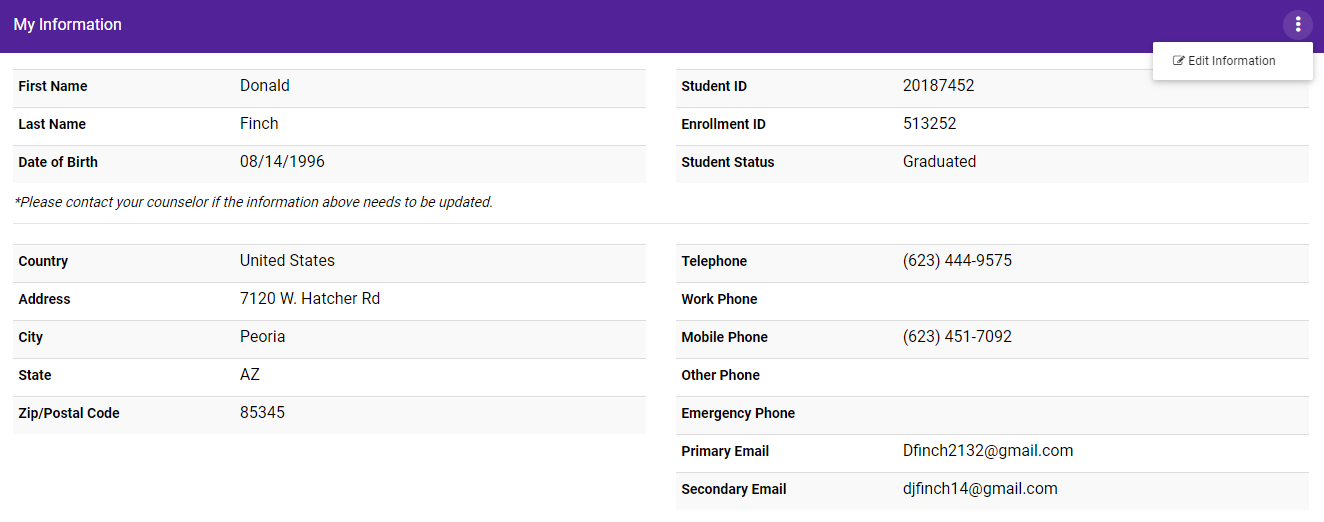Select the secondary email djfinch14@gmail.com
The width and height of the screenshot is (1324, 522).
coord(980,489)
